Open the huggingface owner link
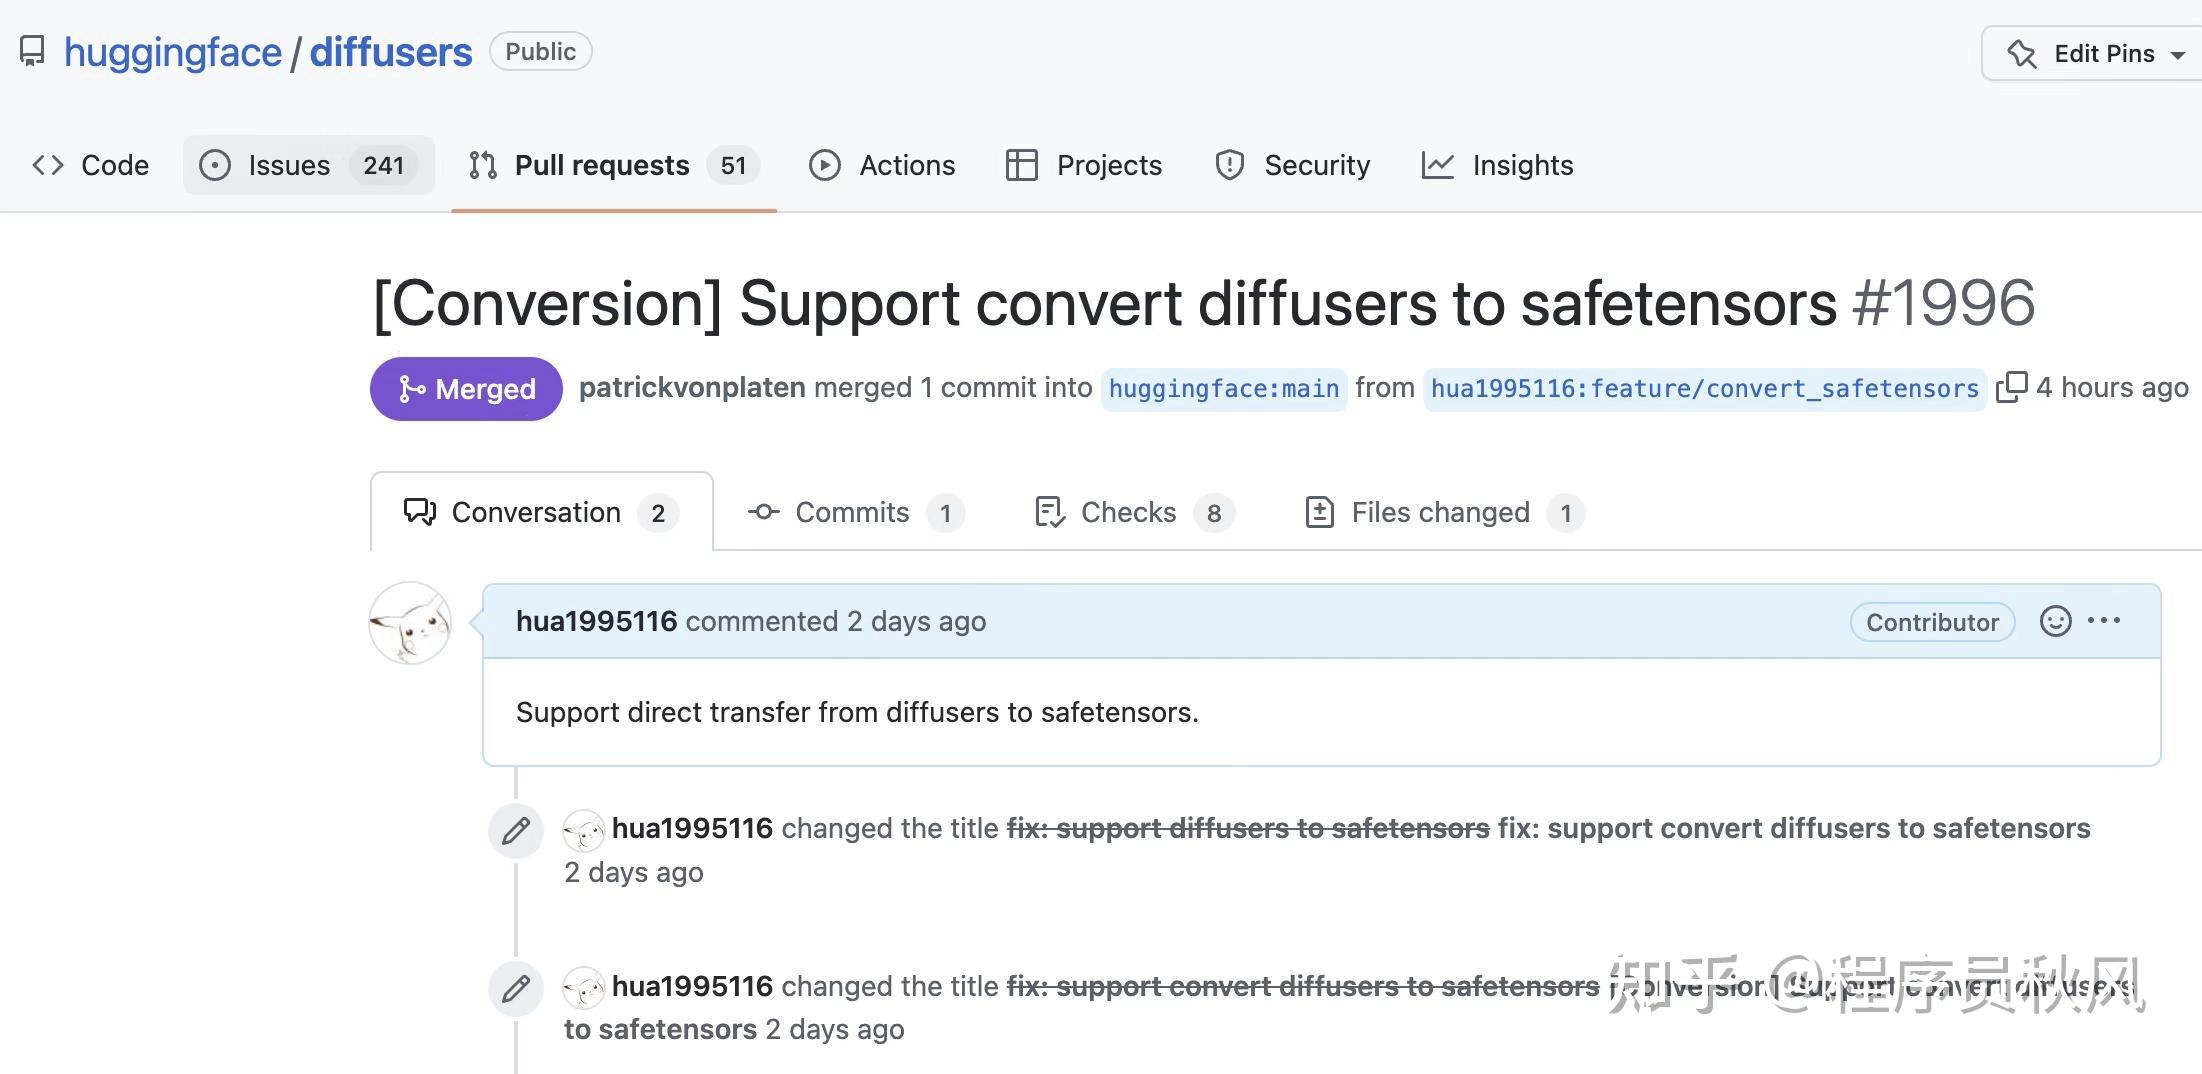2202x1074 pixels. (172, 52)
